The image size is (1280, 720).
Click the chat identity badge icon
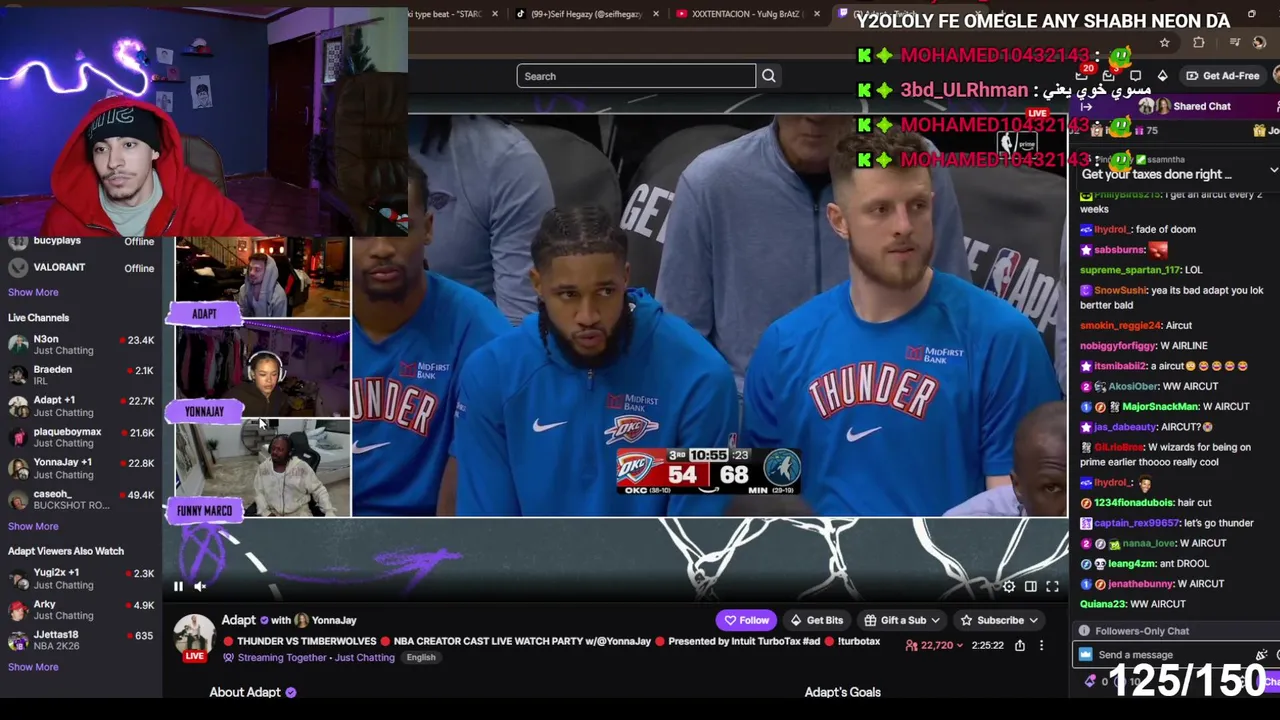tap(1086, 655)
